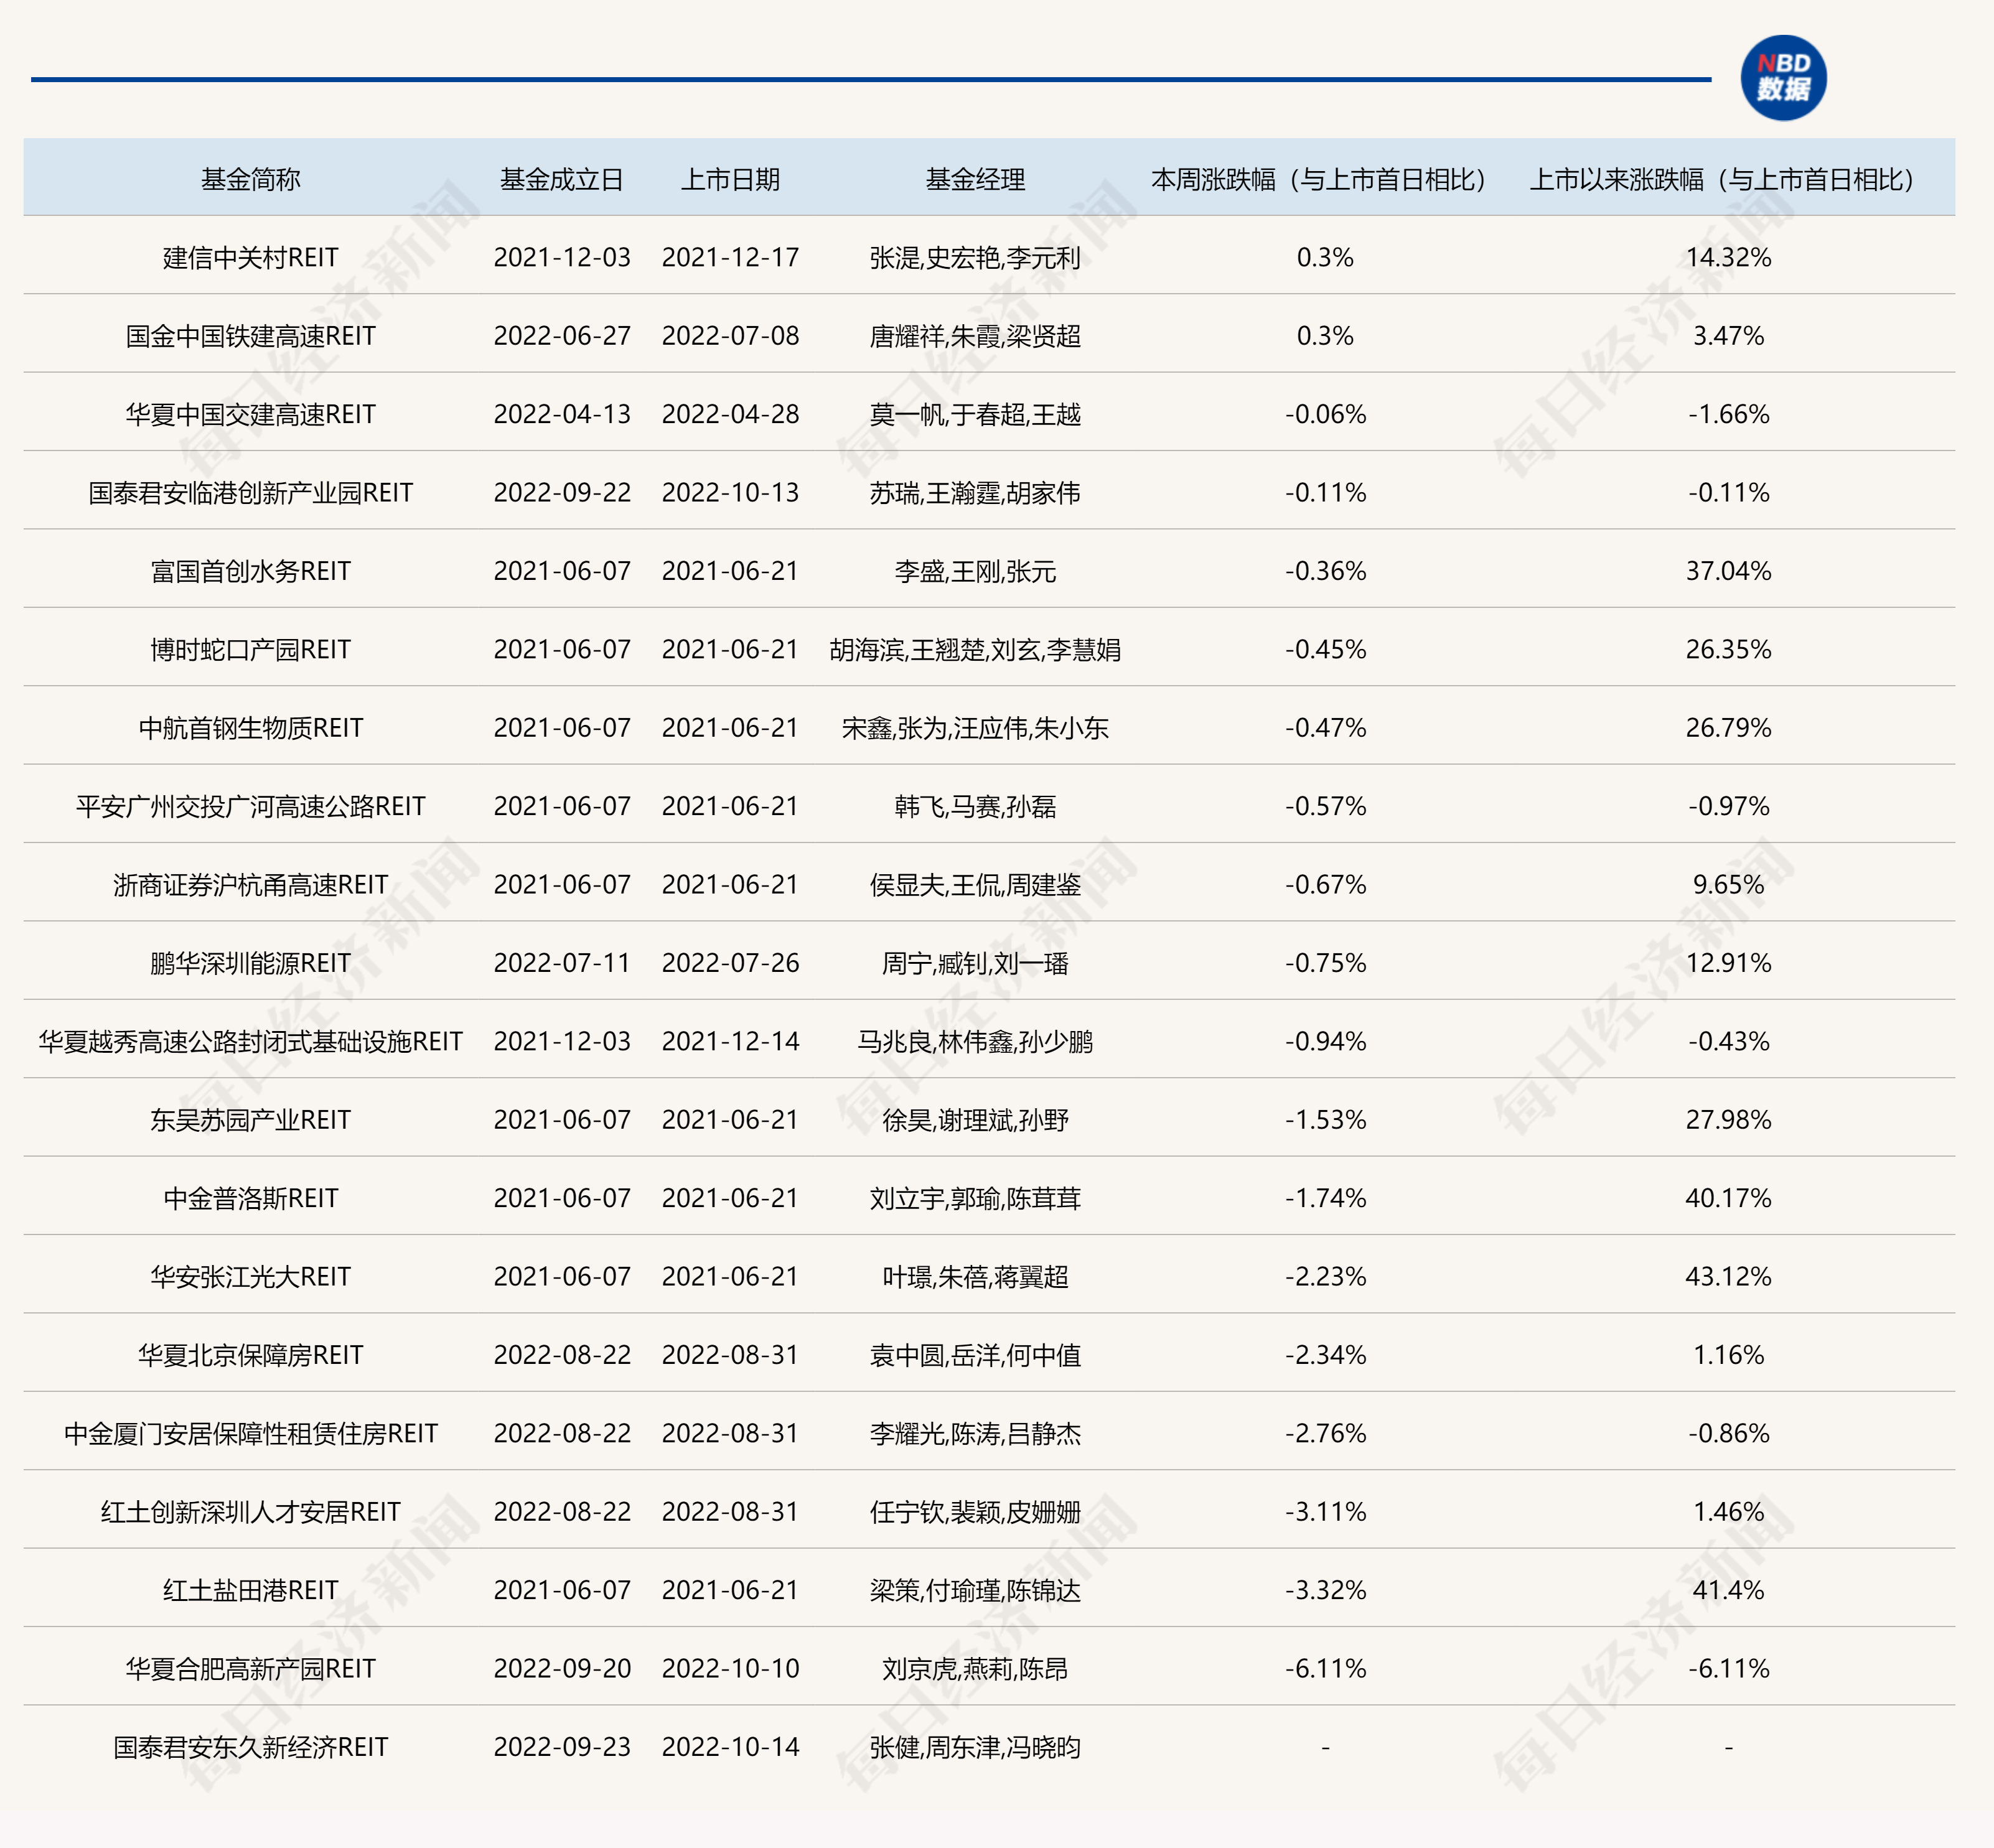Click the 40.17% return value

pos(1728,1198)
